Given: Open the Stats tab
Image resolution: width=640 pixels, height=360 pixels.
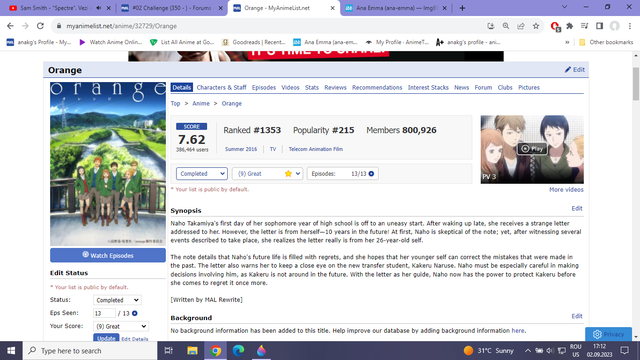Looking at the screenshot, I should pyautogui.click(x=312, y=87).
